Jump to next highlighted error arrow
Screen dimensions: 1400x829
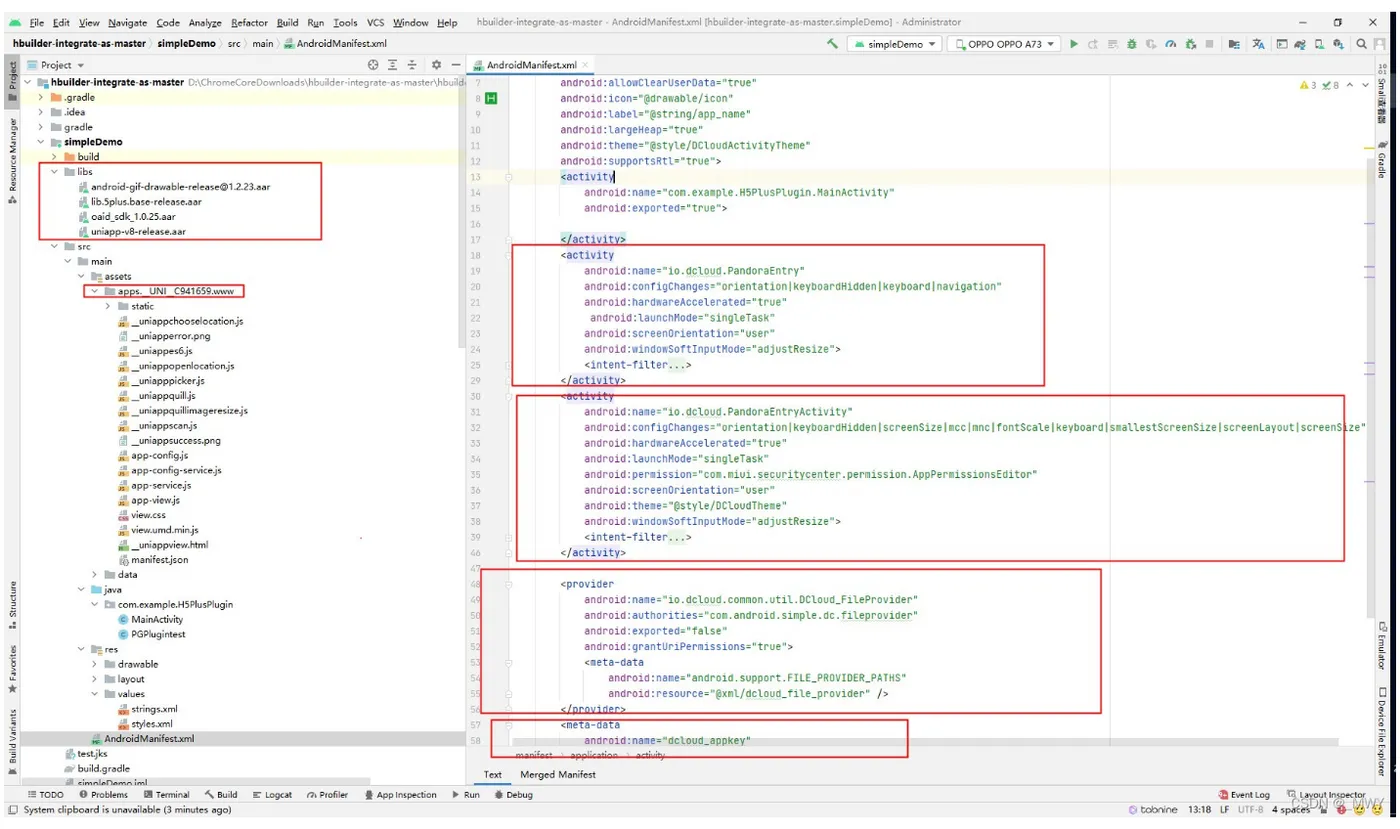1367,85
